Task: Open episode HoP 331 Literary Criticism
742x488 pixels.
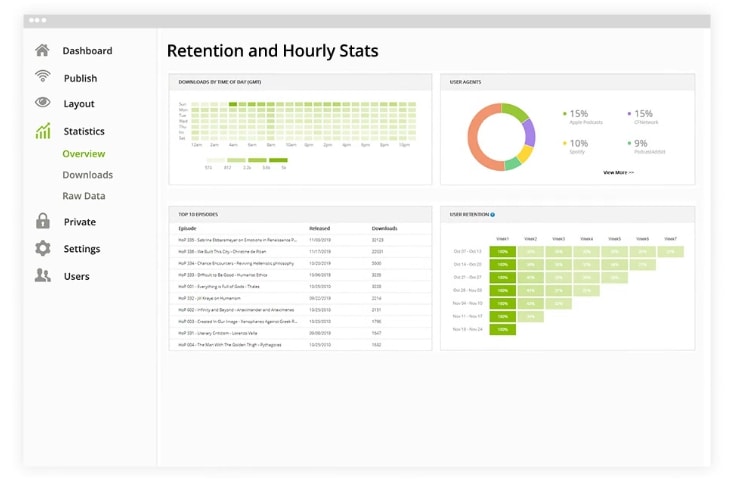Action: pos(300,333)
